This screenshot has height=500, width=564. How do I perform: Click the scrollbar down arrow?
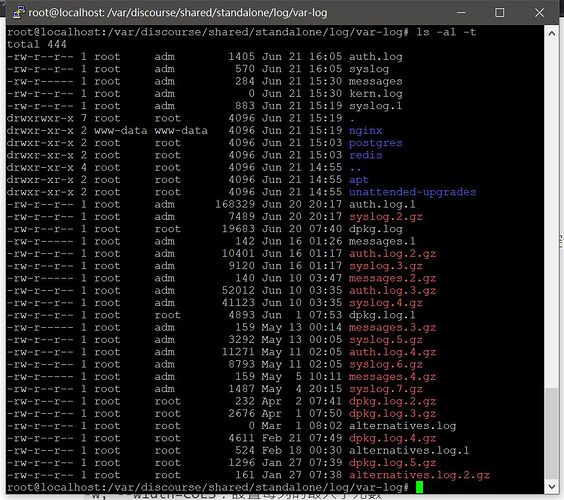pos(551,487)
